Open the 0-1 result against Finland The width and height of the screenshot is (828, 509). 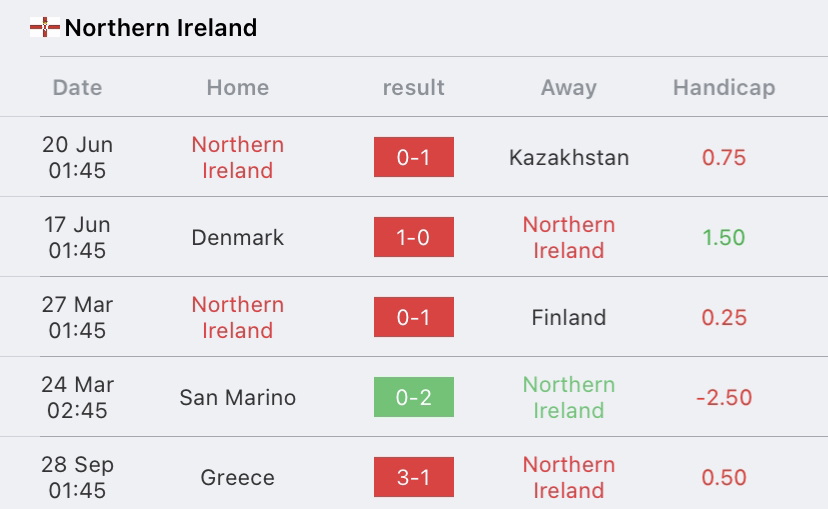[x=413, y=317]
